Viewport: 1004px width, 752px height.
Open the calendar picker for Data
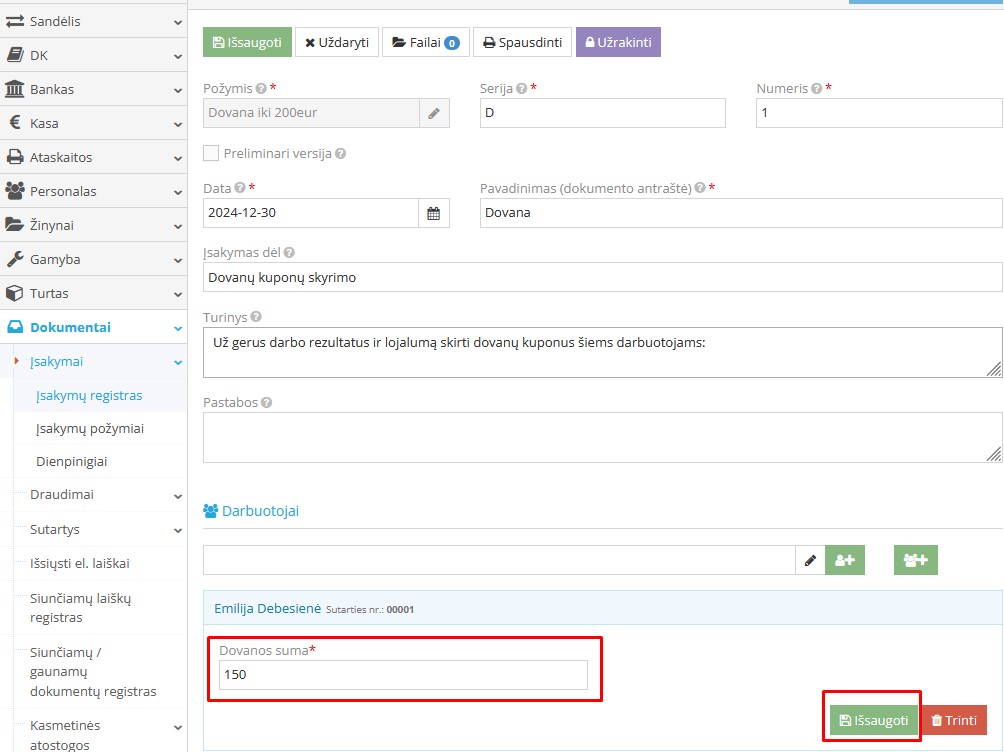click(x=434, y=213)
